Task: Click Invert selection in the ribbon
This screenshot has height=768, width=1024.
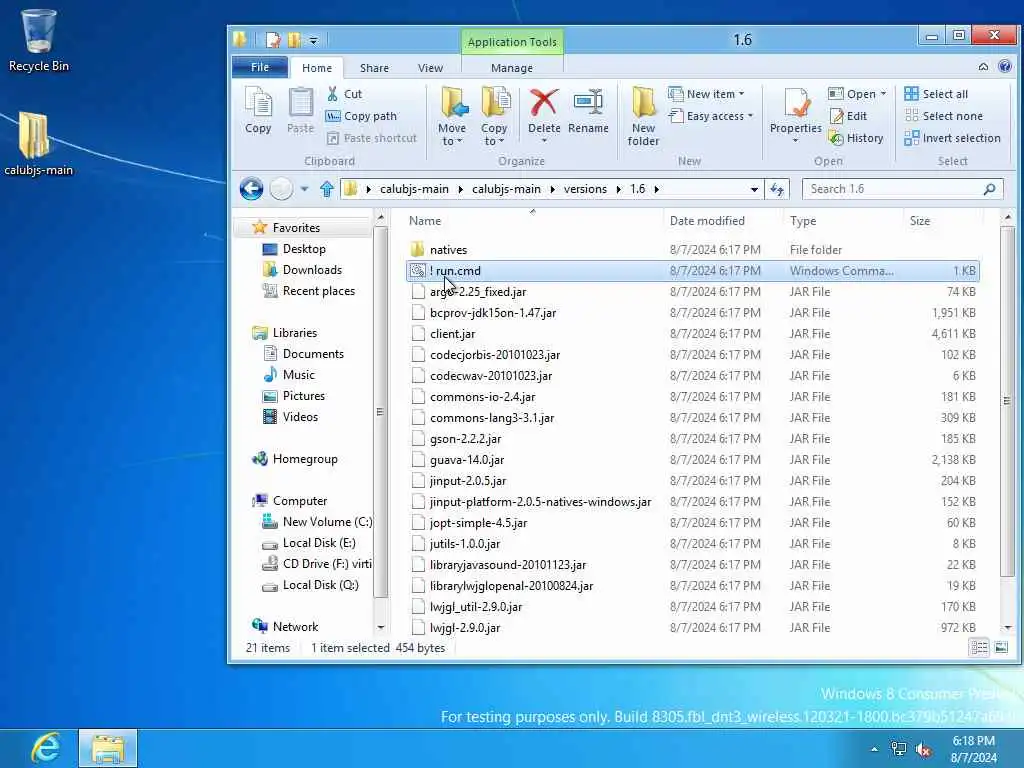Action: coord(952,138)
